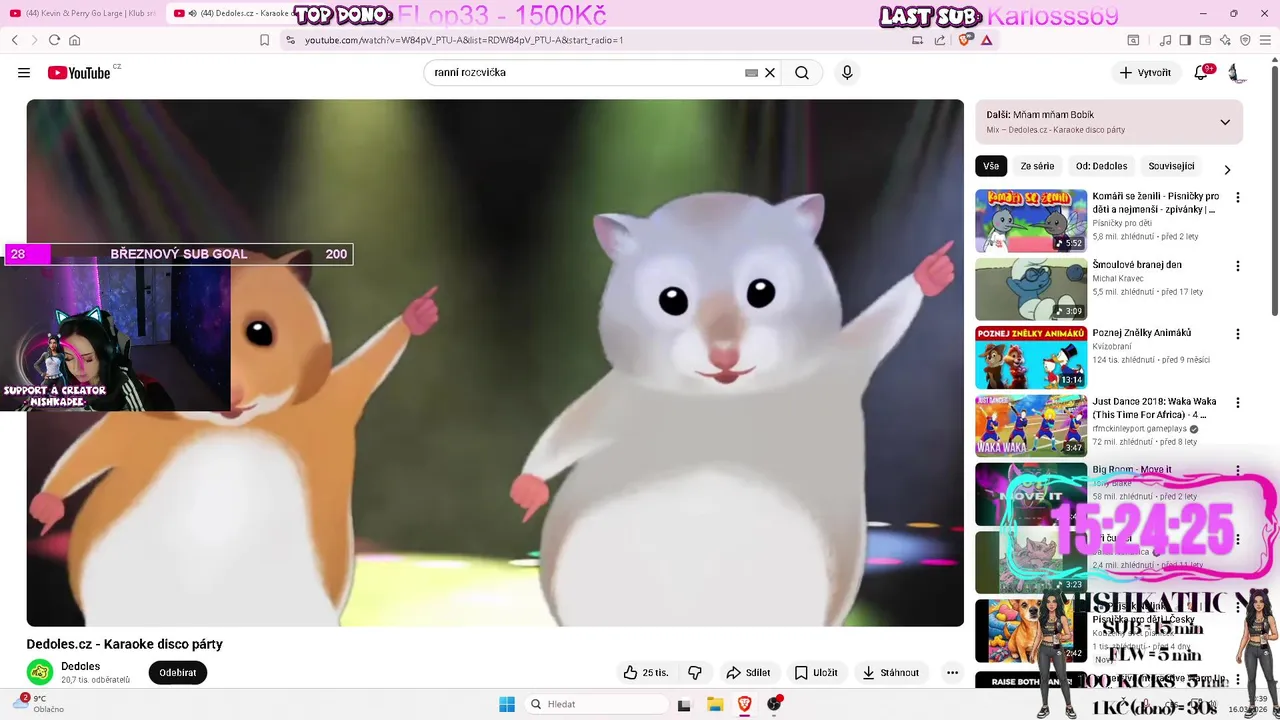The width and height of the screenshot is (1280, 720).
Task: Open the Brave browser taskbar icon
Action: tap(744, 704)
